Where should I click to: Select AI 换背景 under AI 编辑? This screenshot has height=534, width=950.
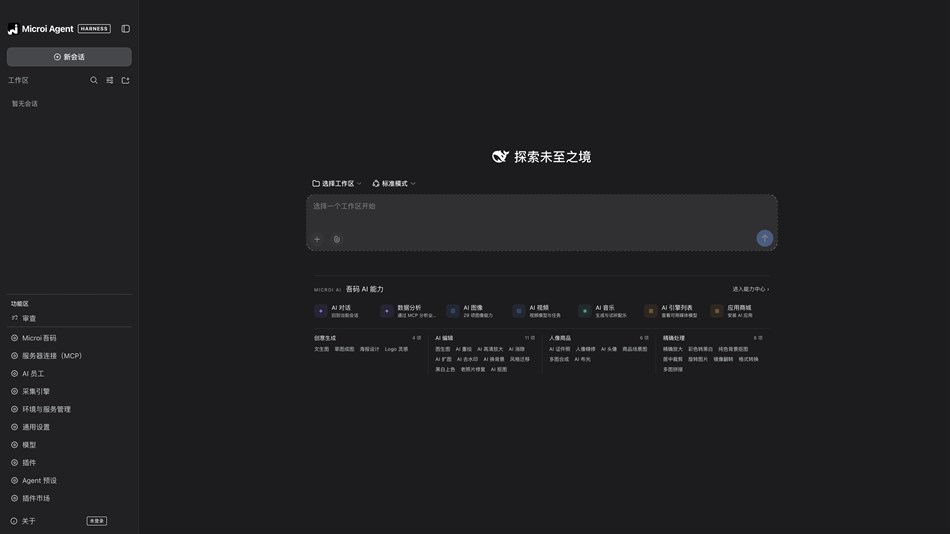click(494, 359)
